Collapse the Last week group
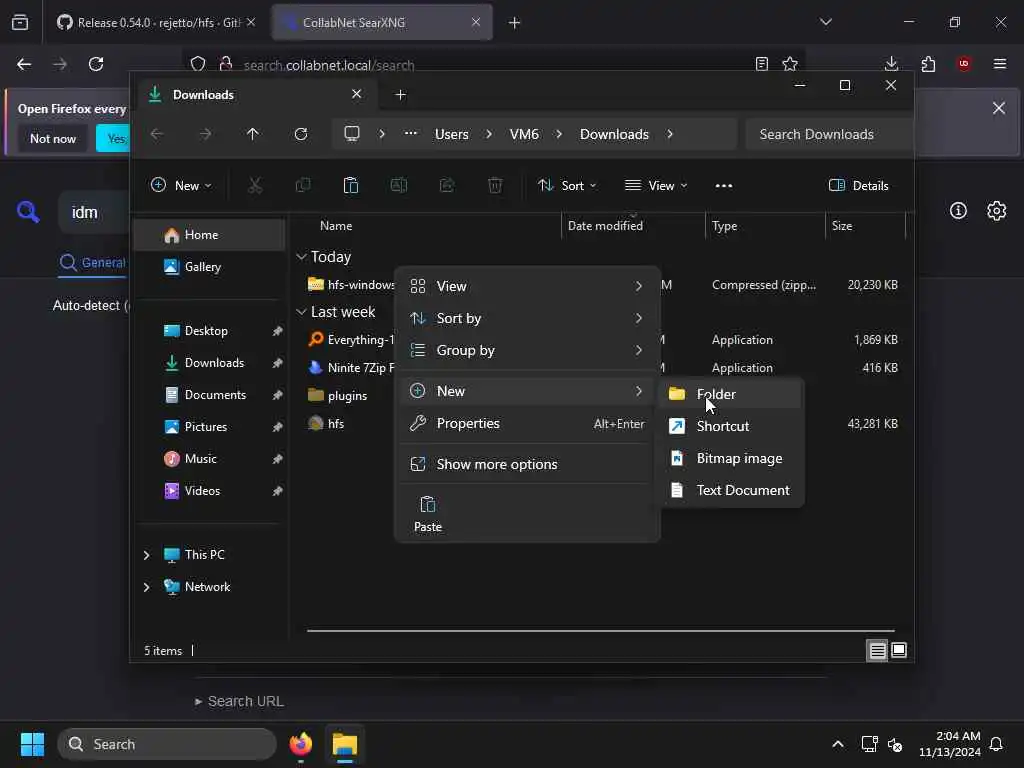 pyautogui.click(x=301, y=312)
